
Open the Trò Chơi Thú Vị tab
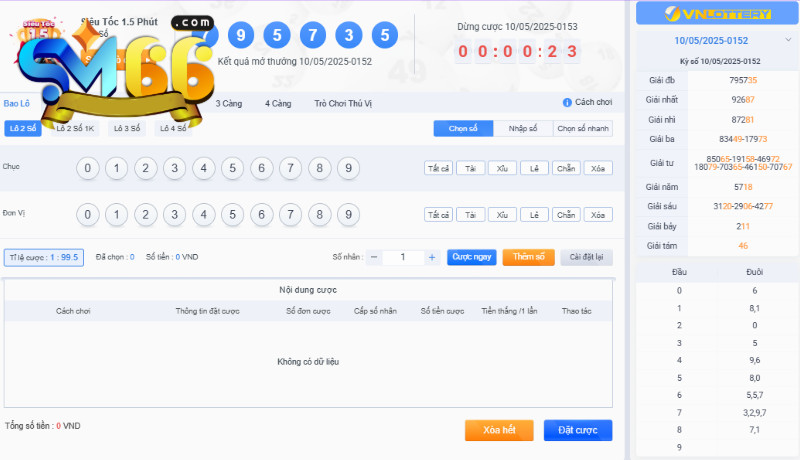tap(343, 104)
